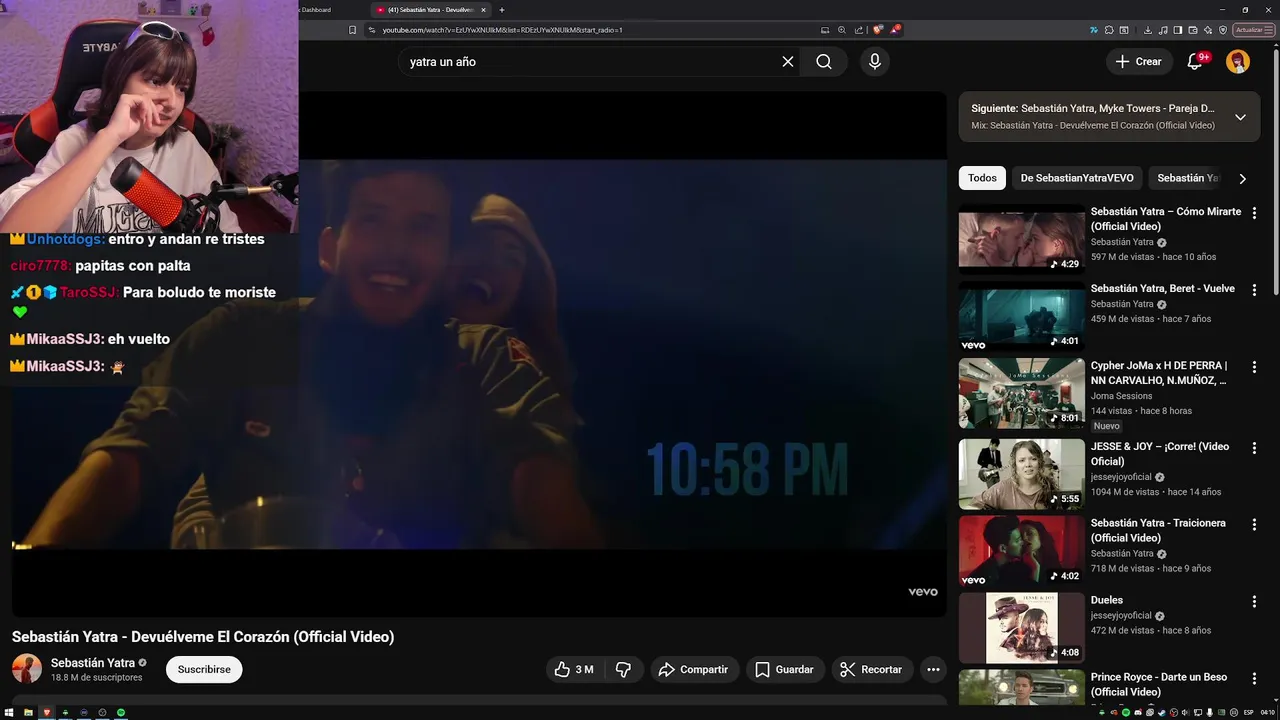Image resolution: width=1280 pixels, height=720 pixels.
Task: Close the Sebastián Yatra browser tab
Action: pos(484,10)
